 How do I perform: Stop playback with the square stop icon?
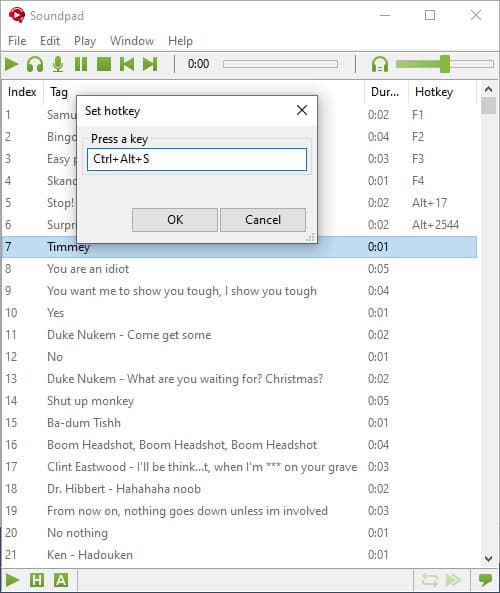(x=104, y=64)
